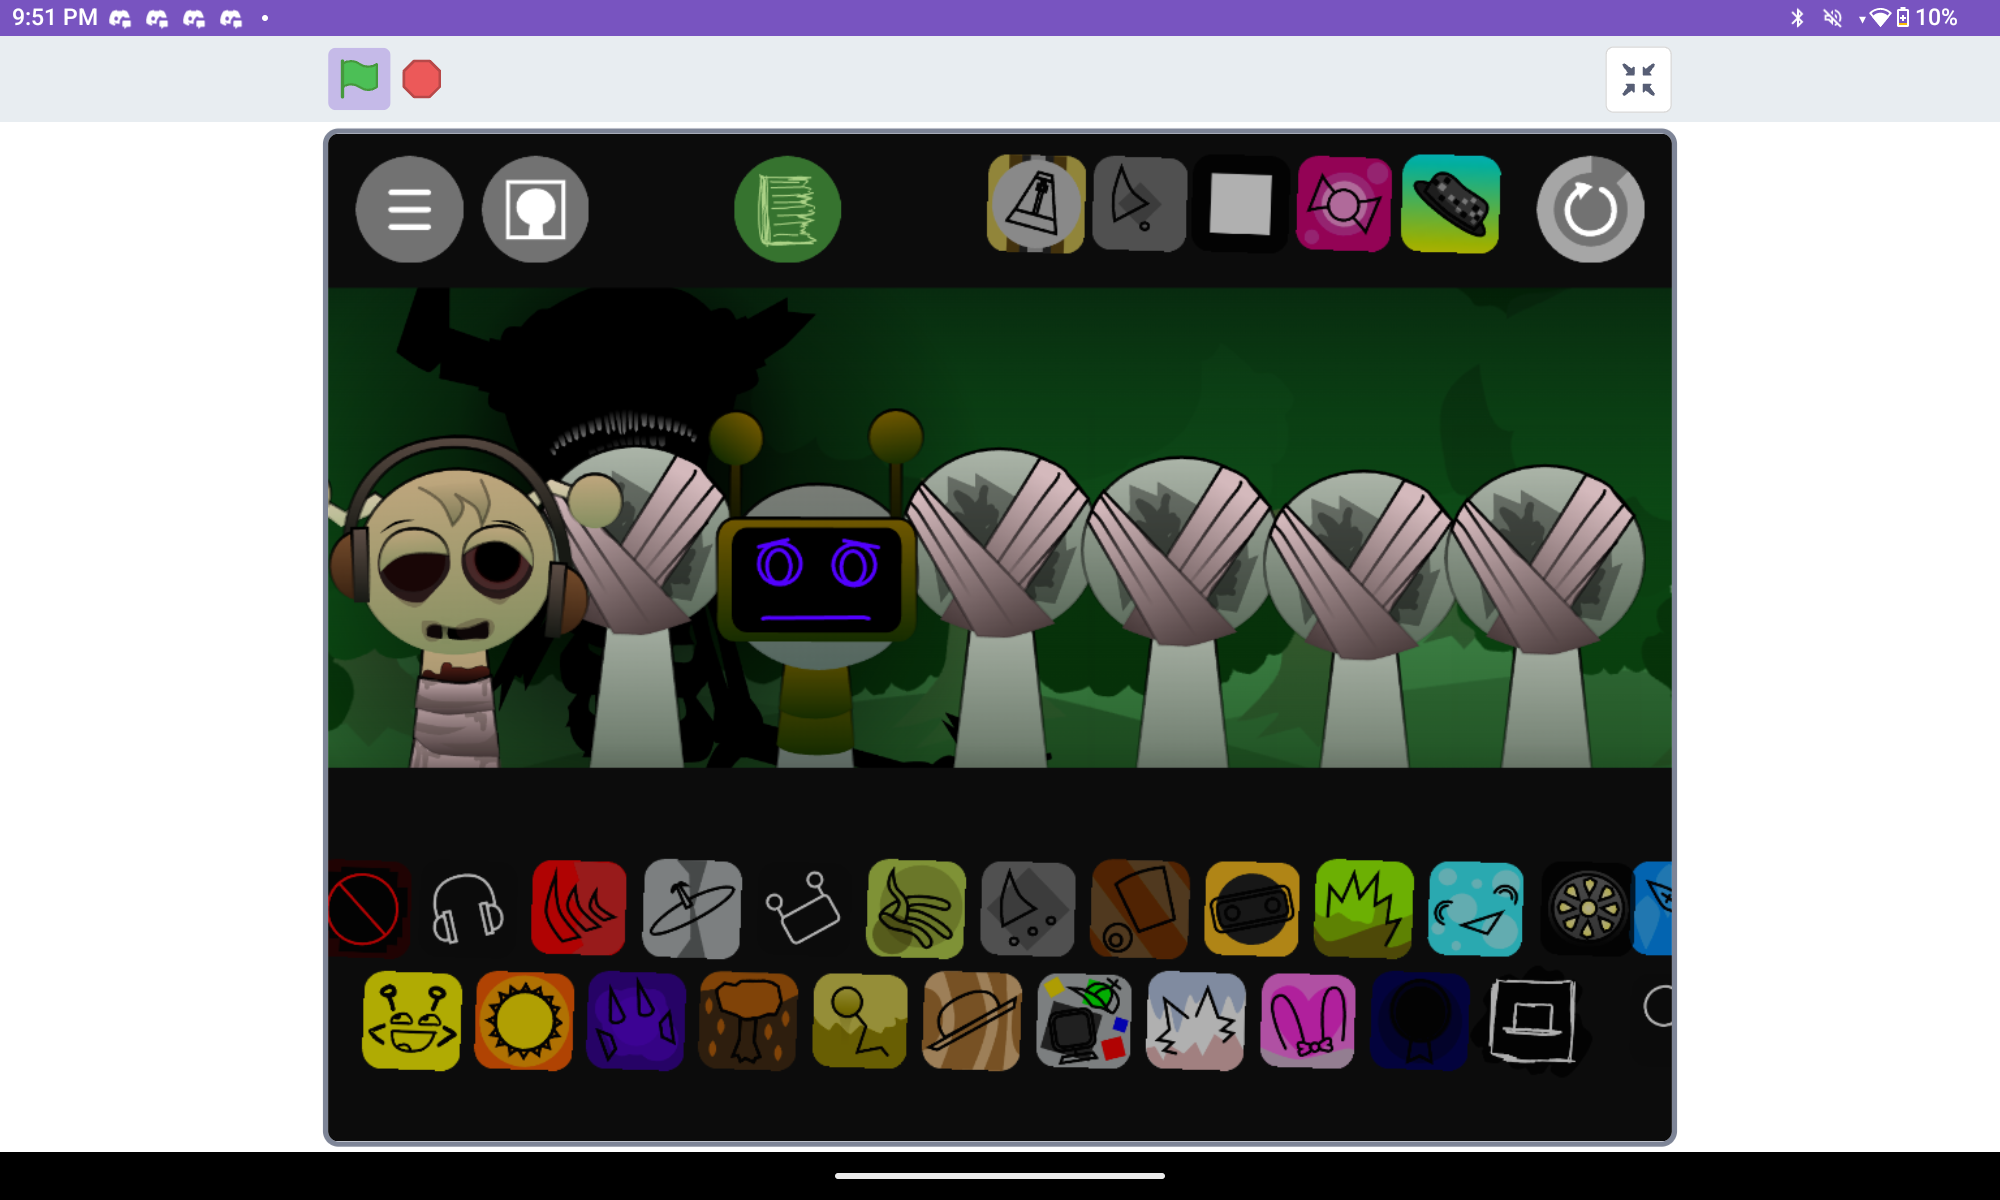
Task: Choose the yellow laughing face icon
Action: pyautogui.click(x=412, y=1021)
